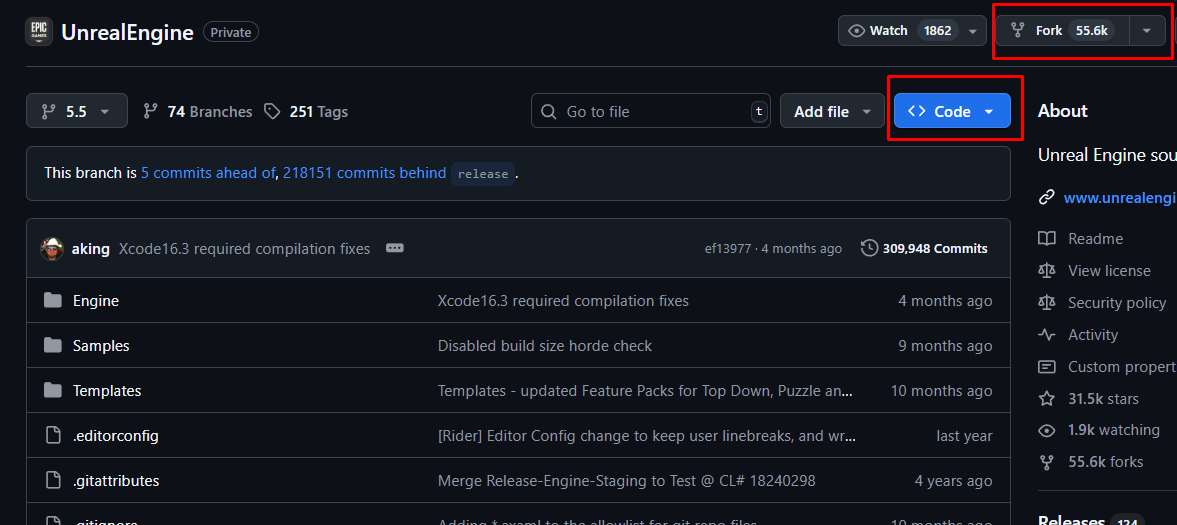
Task: Open Merge Release-Engine-Staging to Test commit
Action: [x=626, y=481]
